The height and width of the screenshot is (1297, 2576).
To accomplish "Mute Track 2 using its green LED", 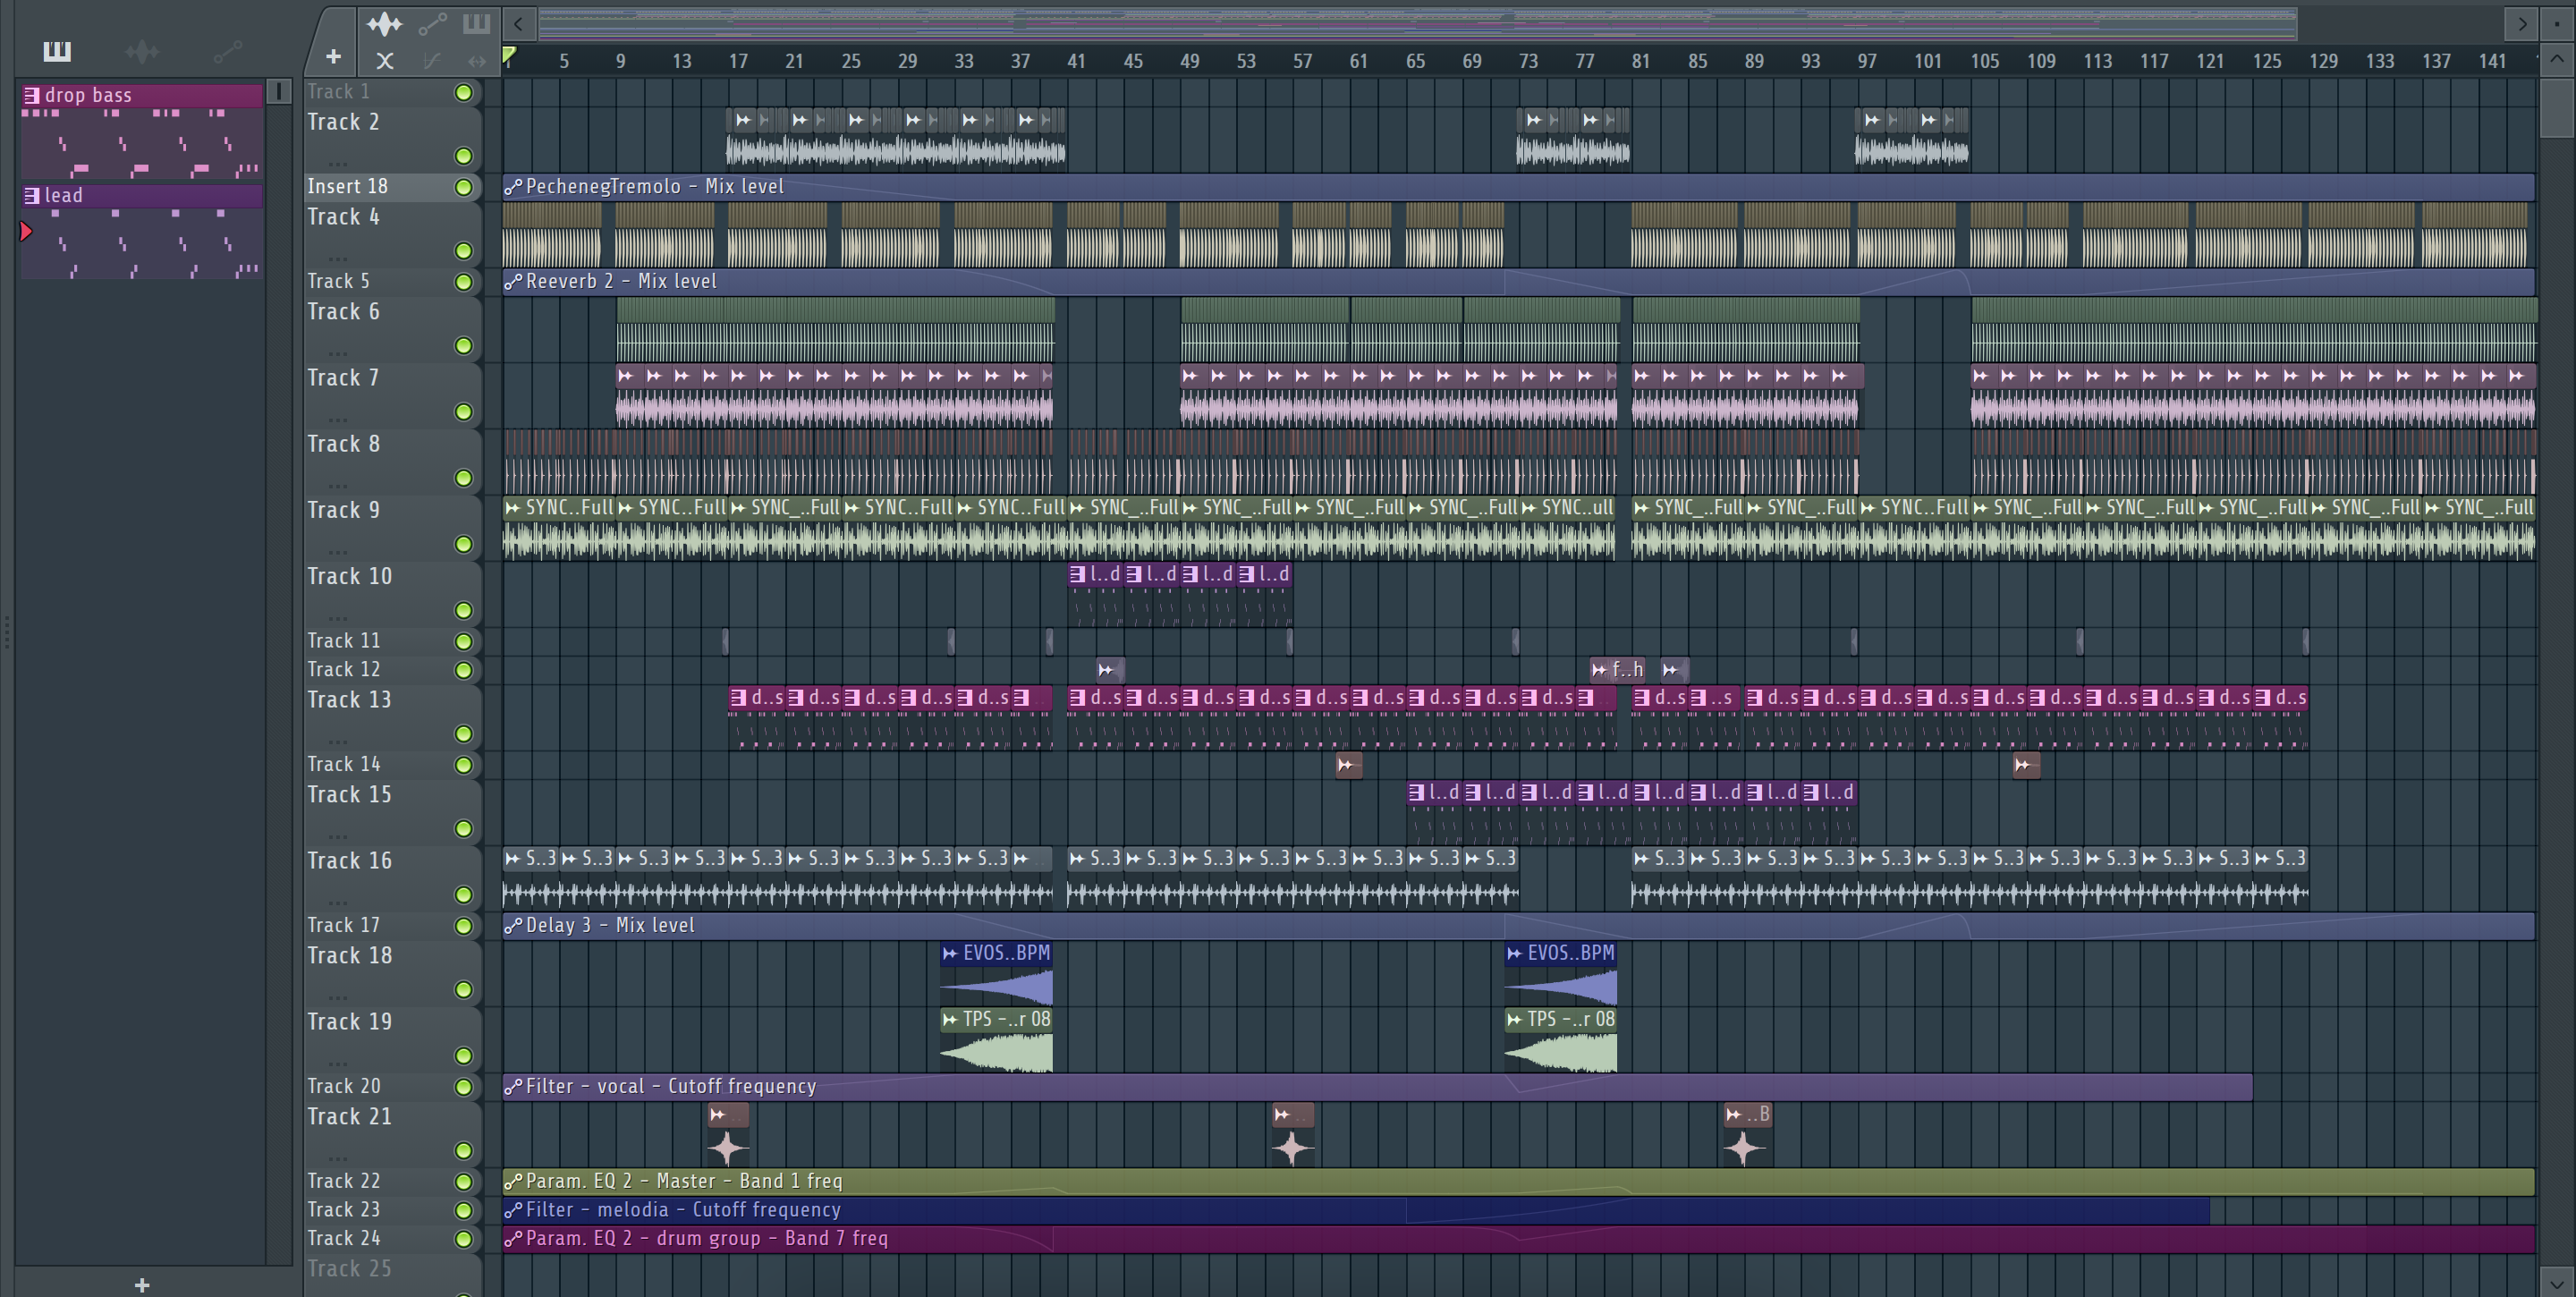I will coord(463,156).
